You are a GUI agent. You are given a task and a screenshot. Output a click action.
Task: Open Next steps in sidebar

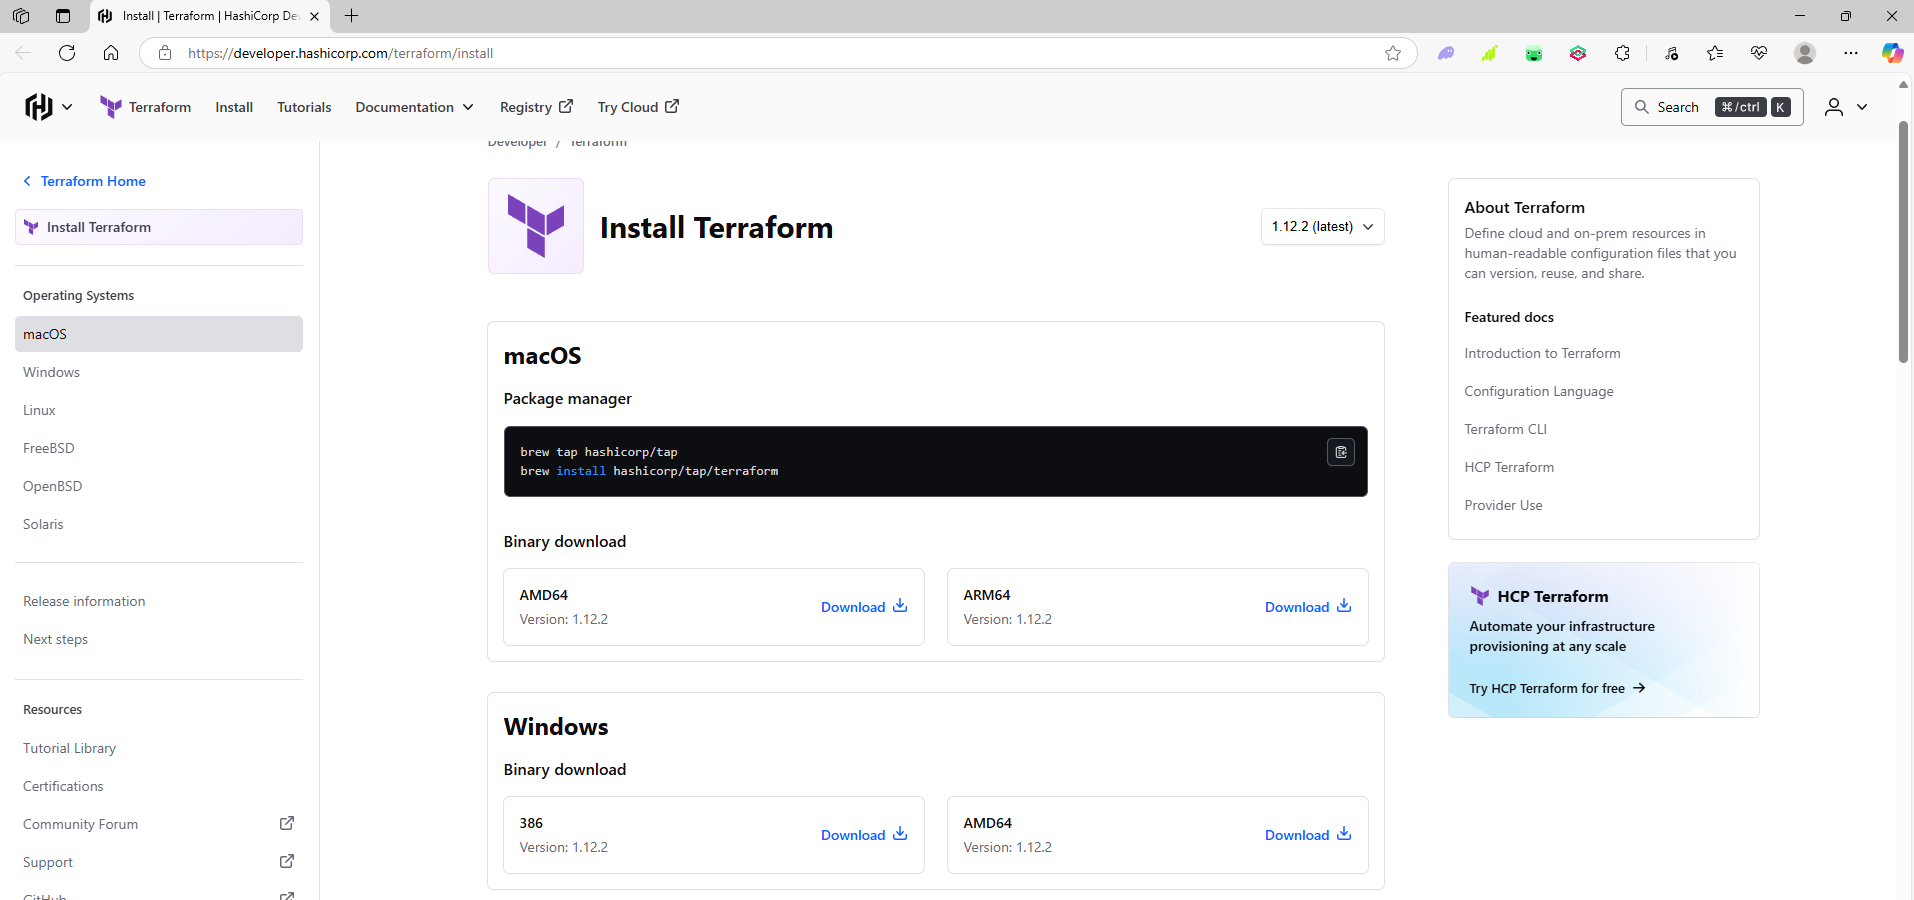coord(55,639)
